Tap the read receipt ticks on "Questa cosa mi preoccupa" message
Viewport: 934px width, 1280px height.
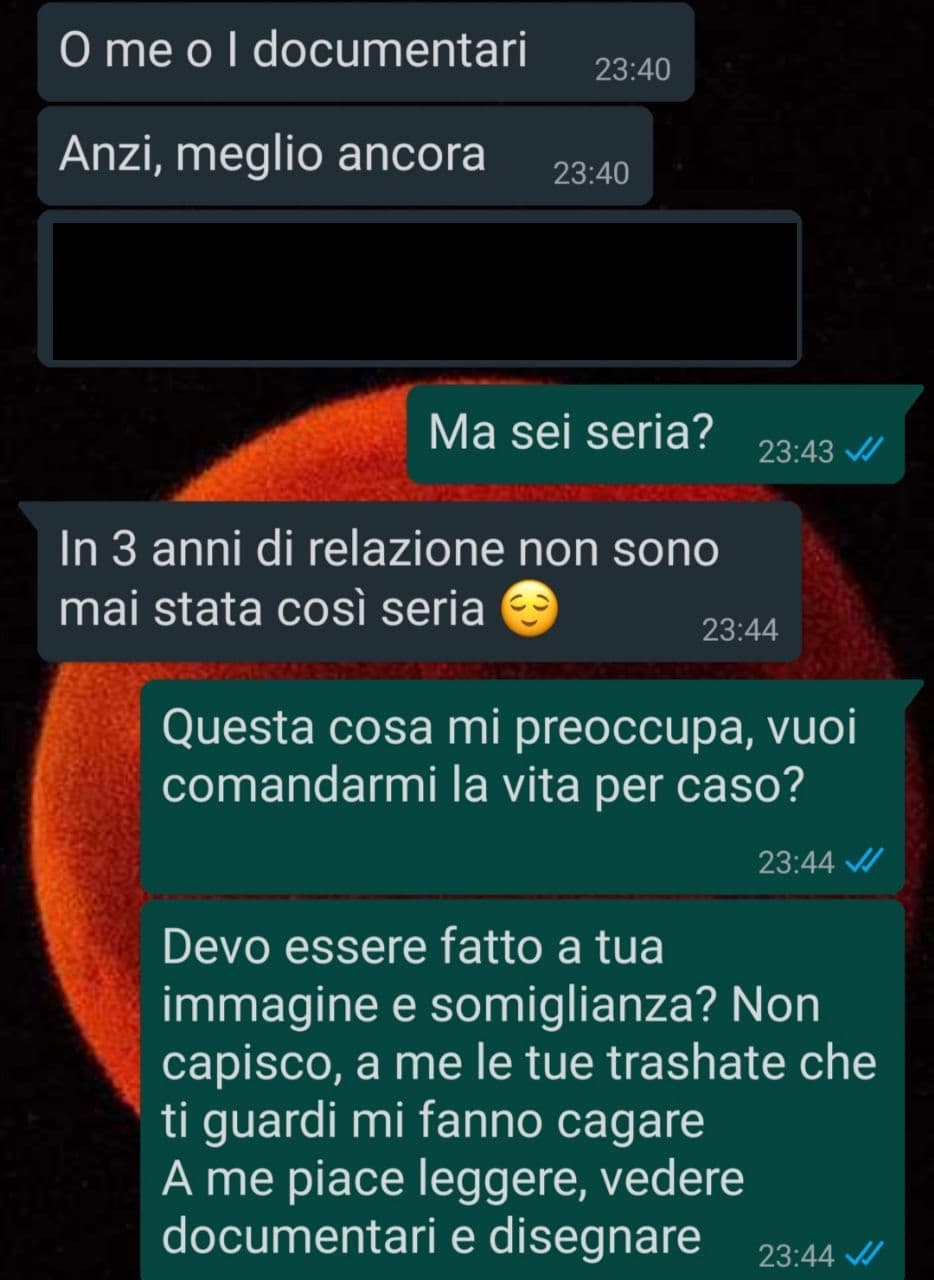pos(863,862)
